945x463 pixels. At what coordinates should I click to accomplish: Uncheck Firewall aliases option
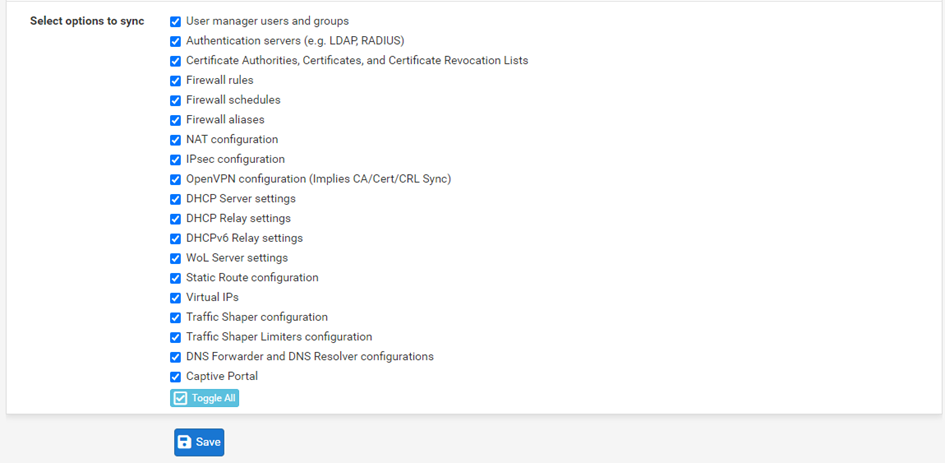175,121
